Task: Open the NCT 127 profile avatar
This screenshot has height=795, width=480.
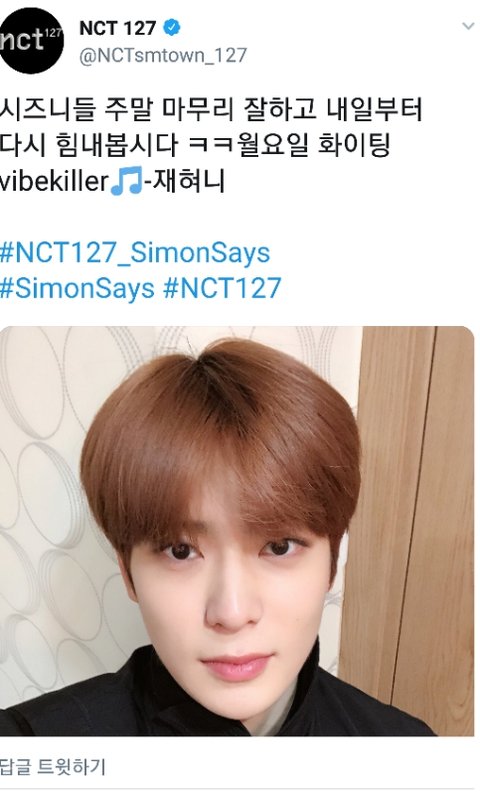Action: coord(31,41)
